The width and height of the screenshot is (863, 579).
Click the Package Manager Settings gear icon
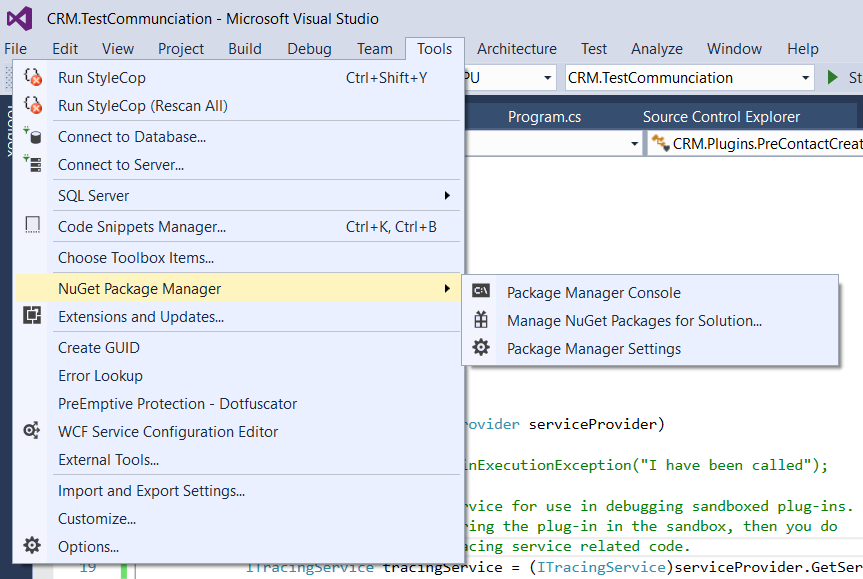483,350
